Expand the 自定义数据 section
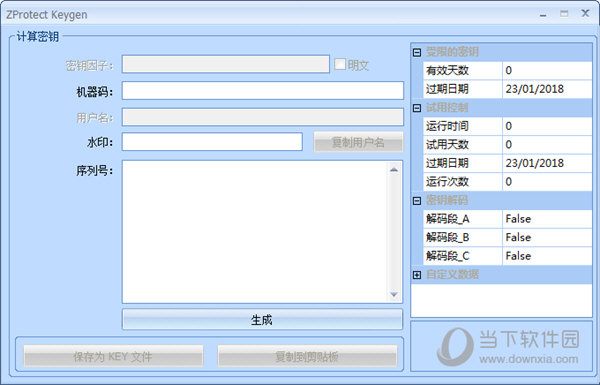Image resolution: width=600 pixels, height=385 pixels. tap(417, 275)
